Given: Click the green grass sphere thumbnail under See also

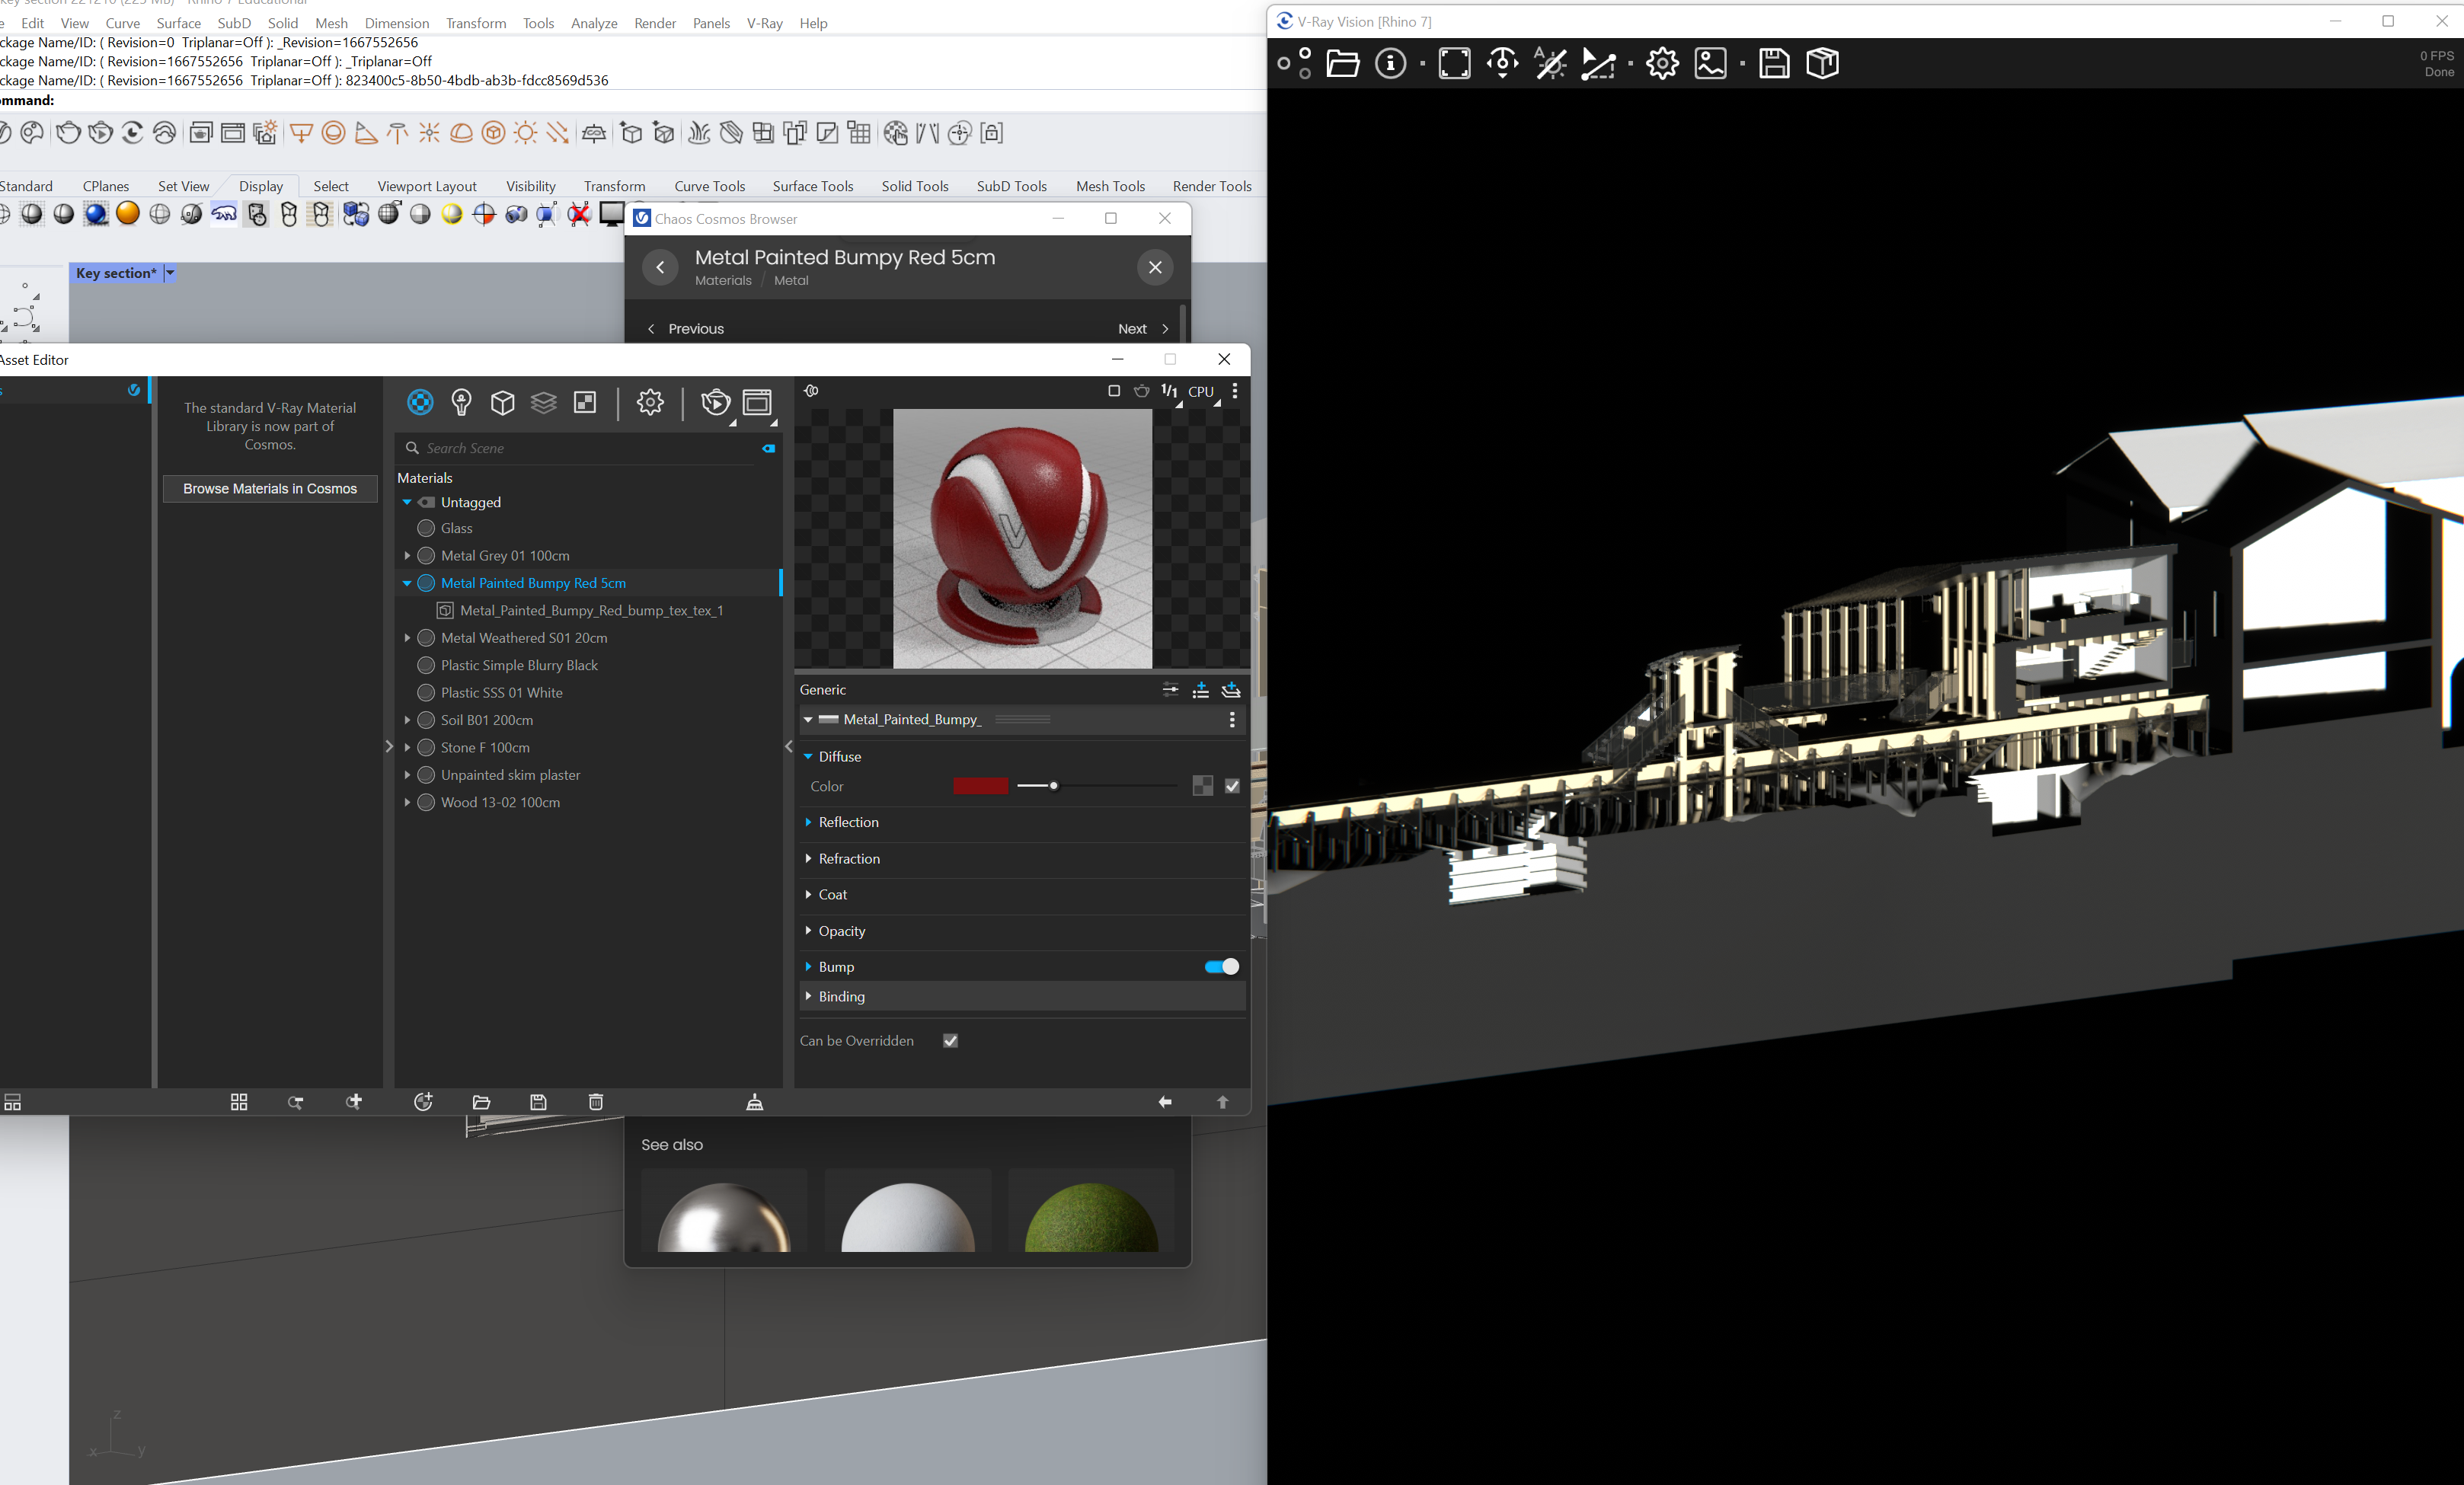Looking at the screenshot, I should coord(1091,1210).
